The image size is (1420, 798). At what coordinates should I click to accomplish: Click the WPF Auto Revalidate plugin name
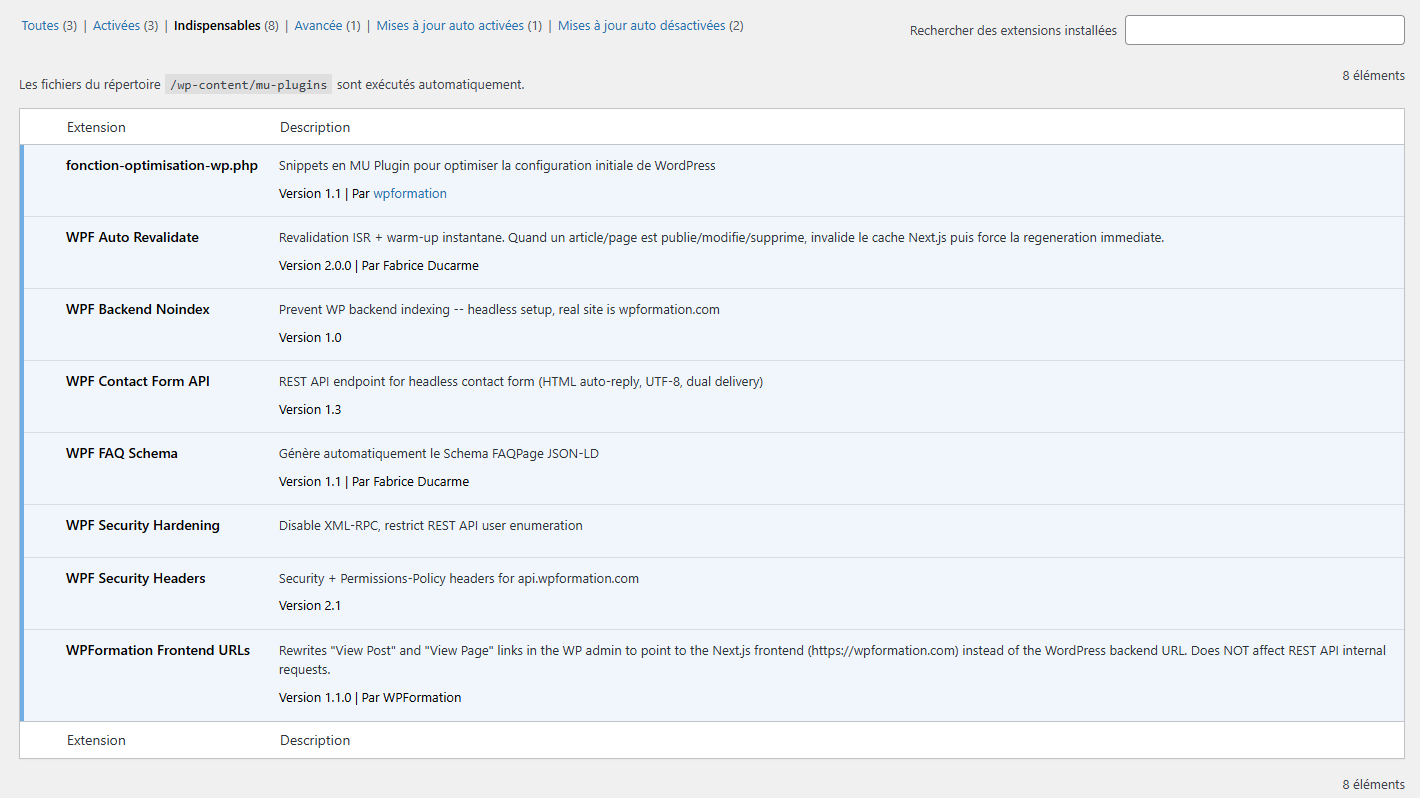point(132,238)
